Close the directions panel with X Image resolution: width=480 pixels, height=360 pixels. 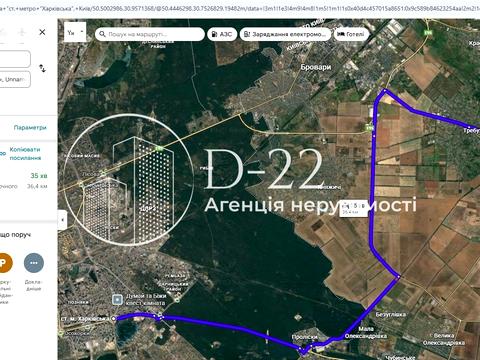point(42,32)
